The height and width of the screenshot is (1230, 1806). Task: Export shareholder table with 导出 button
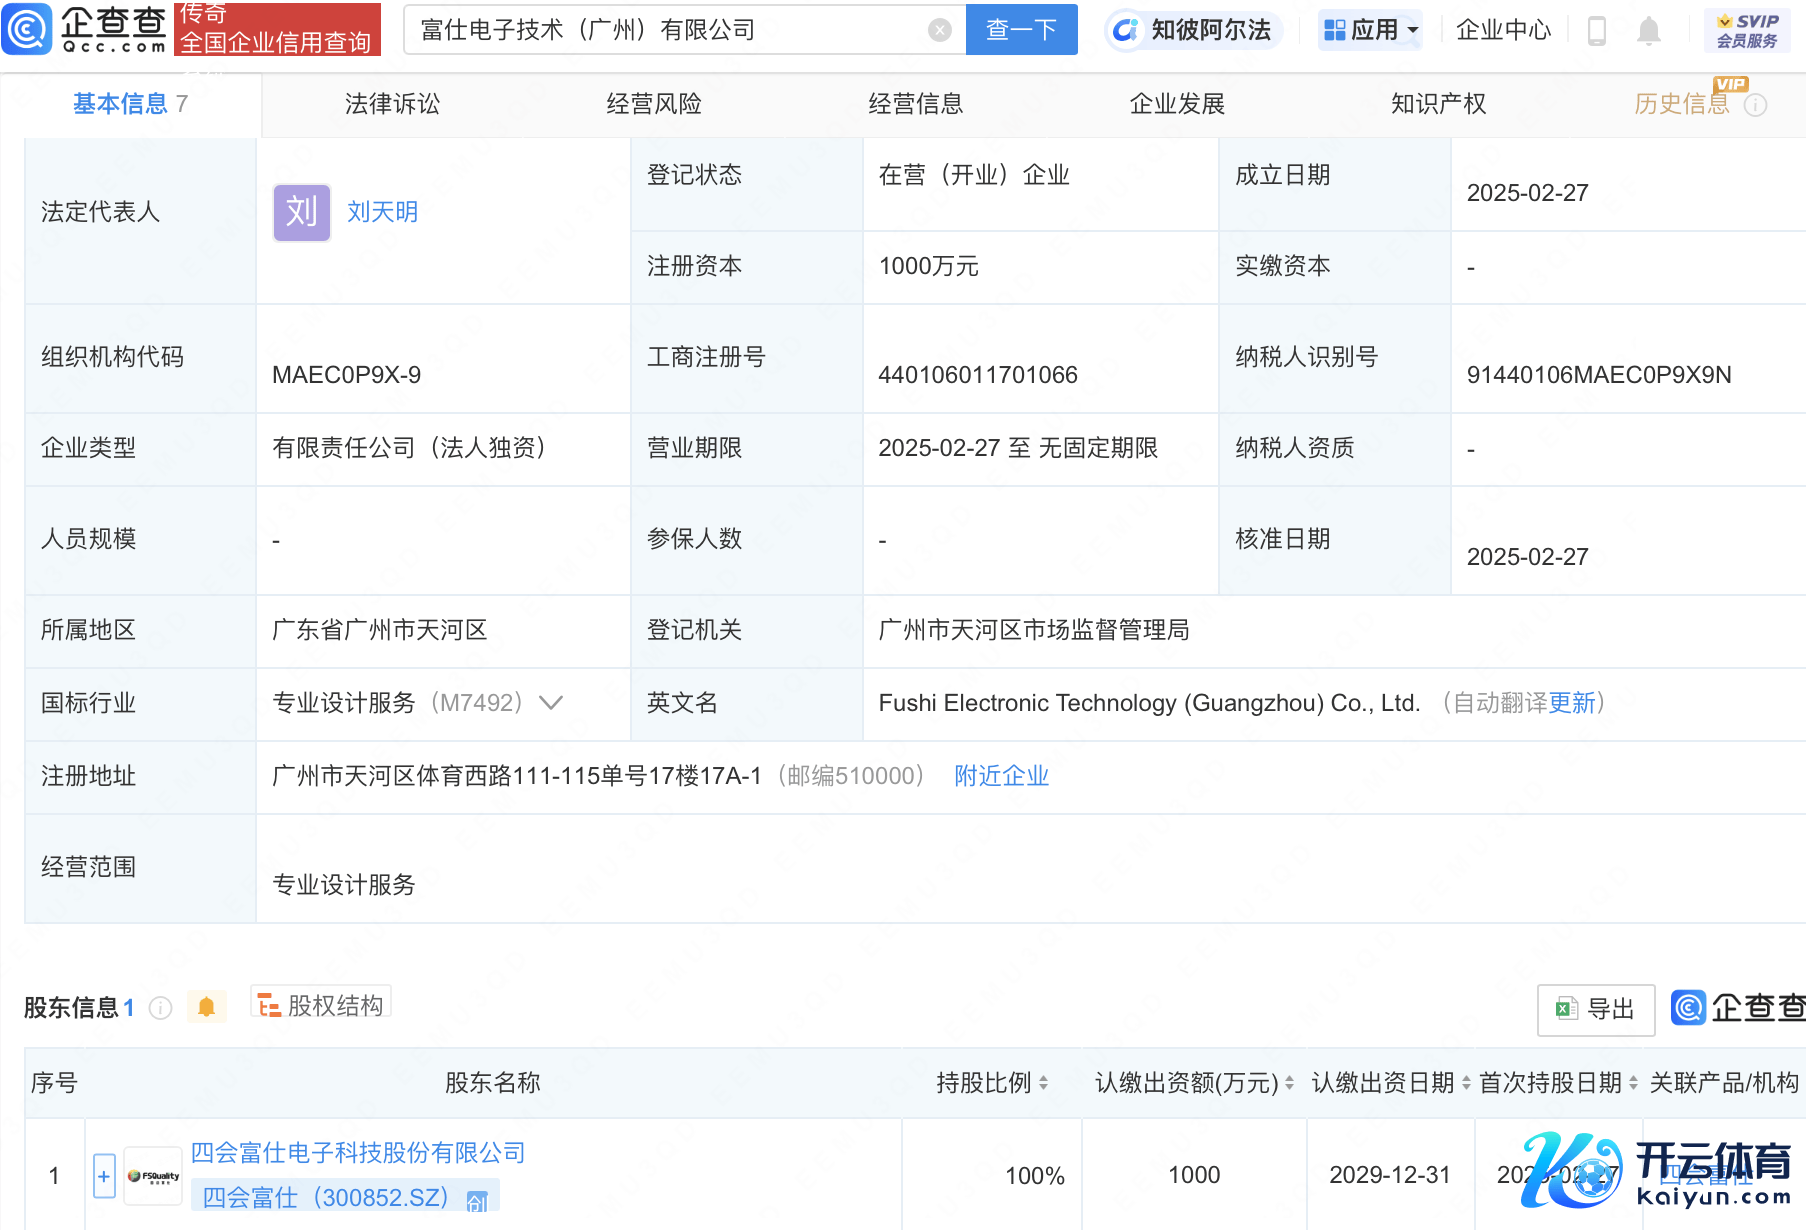coord(1596,1009)
